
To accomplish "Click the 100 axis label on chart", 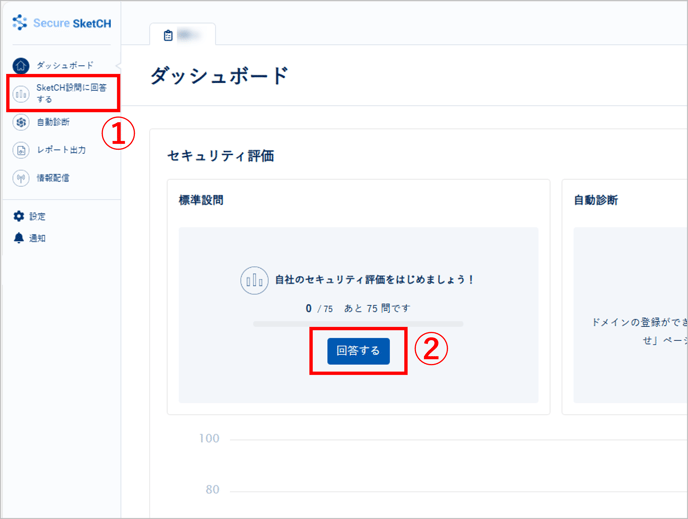I will pyautogui.click(x=209, y=438).
